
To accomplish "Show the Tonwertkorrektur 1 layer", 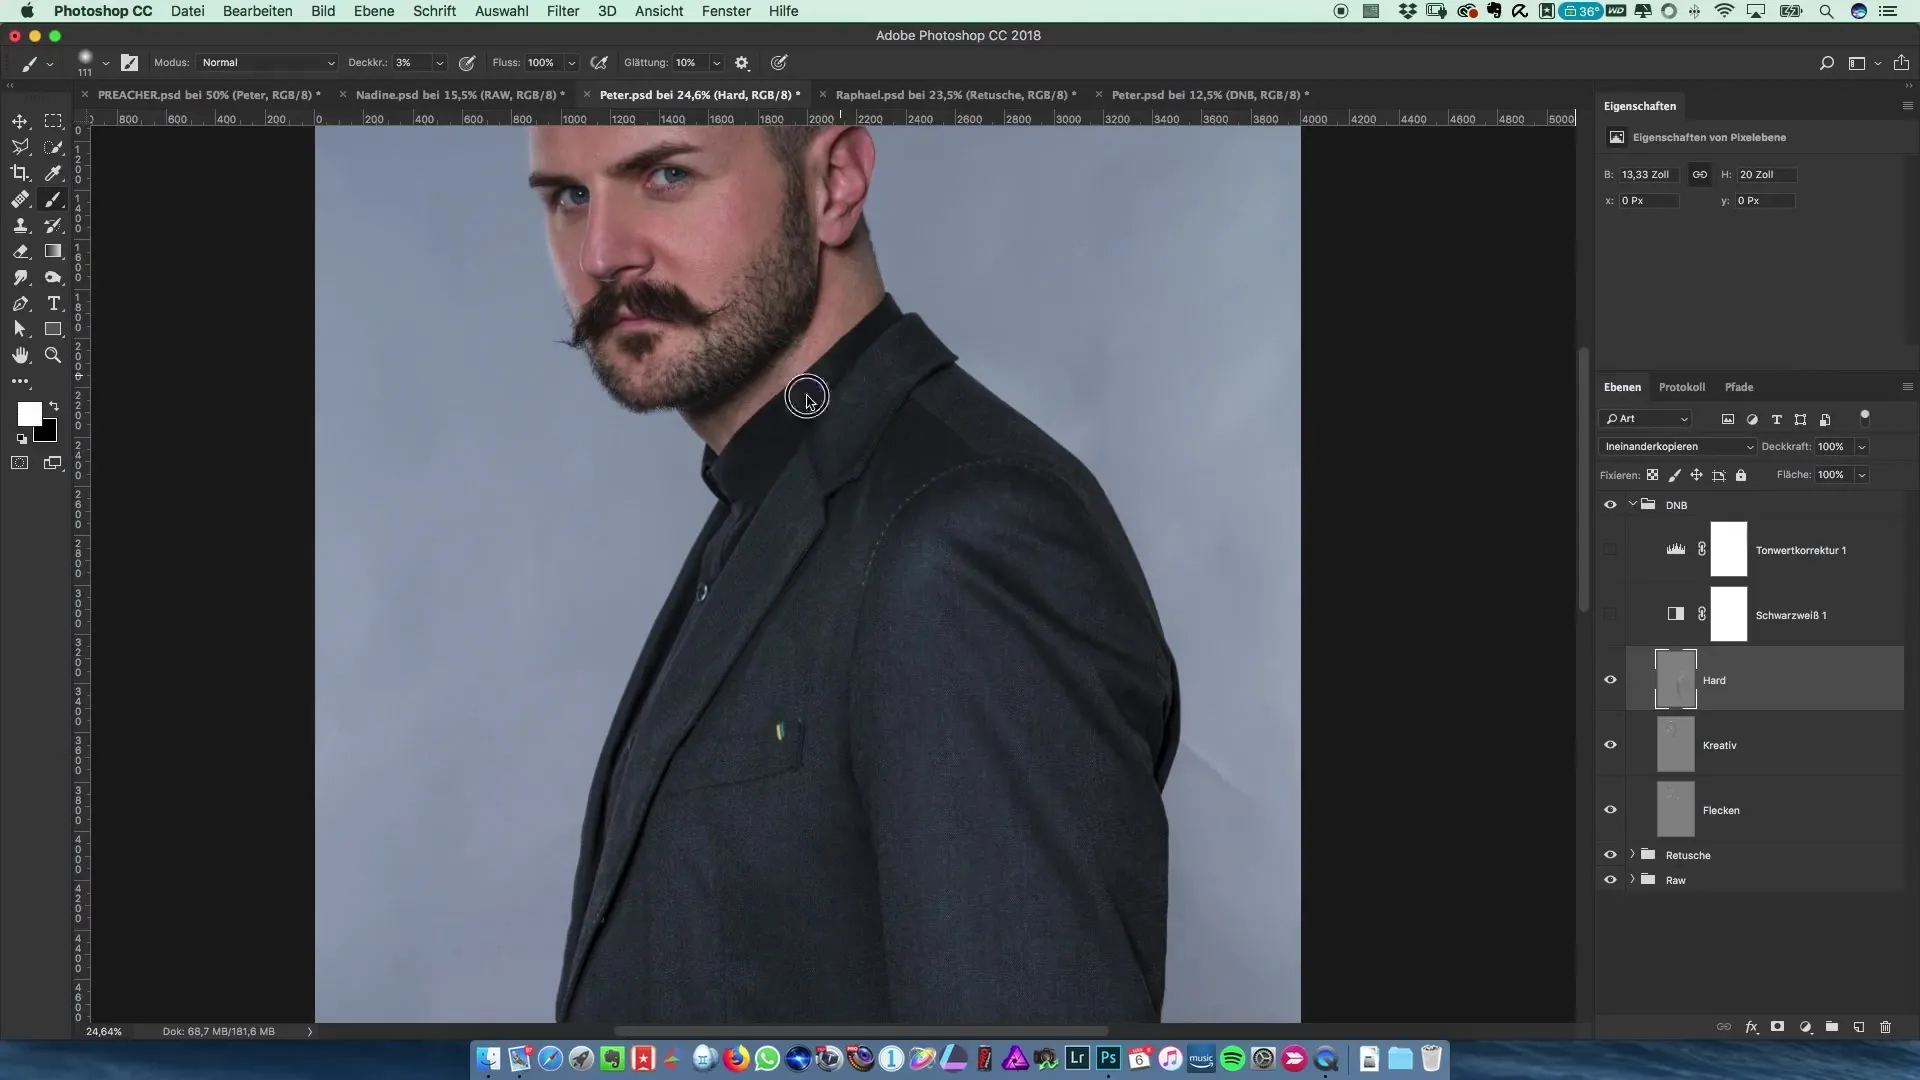I will pos(1610,550).
